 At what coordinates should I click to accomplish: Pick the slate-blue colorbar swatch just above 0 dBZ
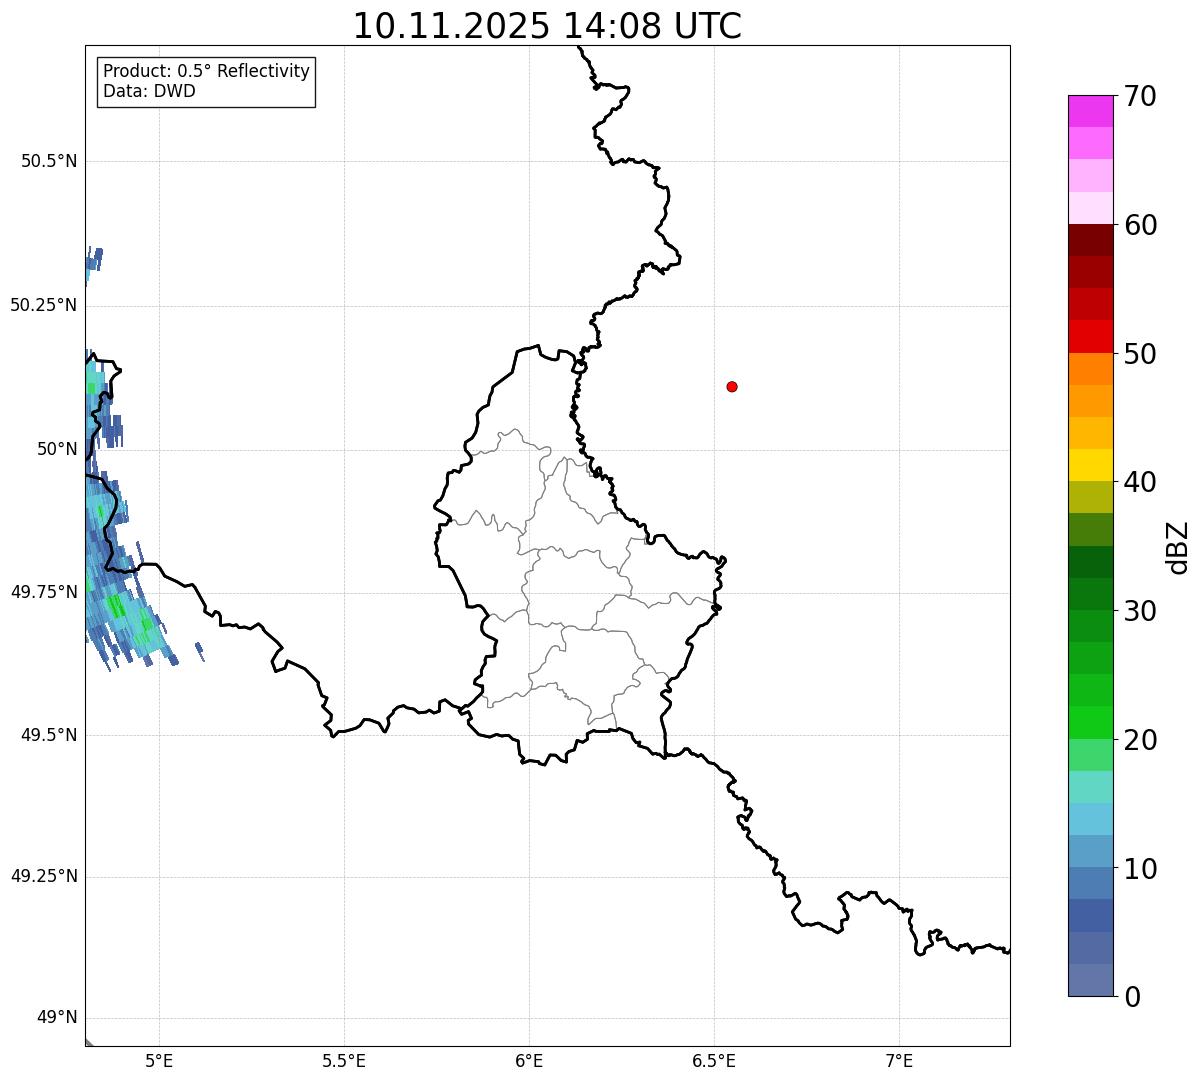click(1090, 980)
